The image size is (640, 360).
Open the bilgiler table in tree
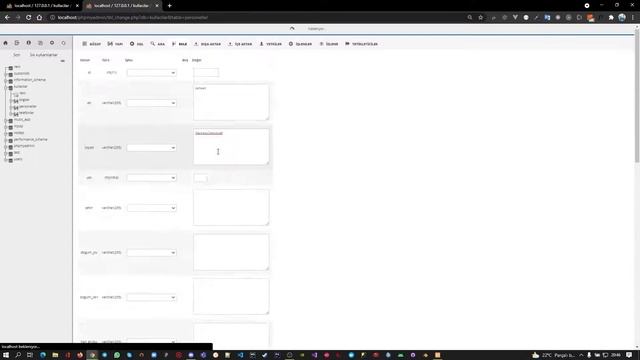click(x=24, y=100)
